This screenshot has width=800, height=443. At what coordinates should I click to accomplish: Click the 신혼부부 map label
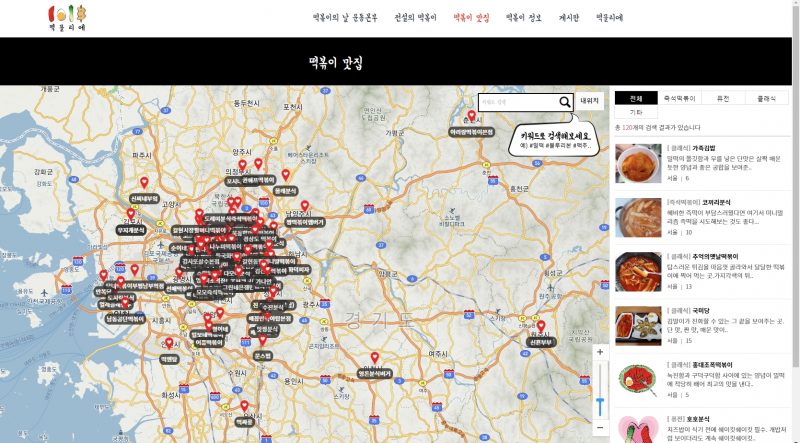point(541,342)
